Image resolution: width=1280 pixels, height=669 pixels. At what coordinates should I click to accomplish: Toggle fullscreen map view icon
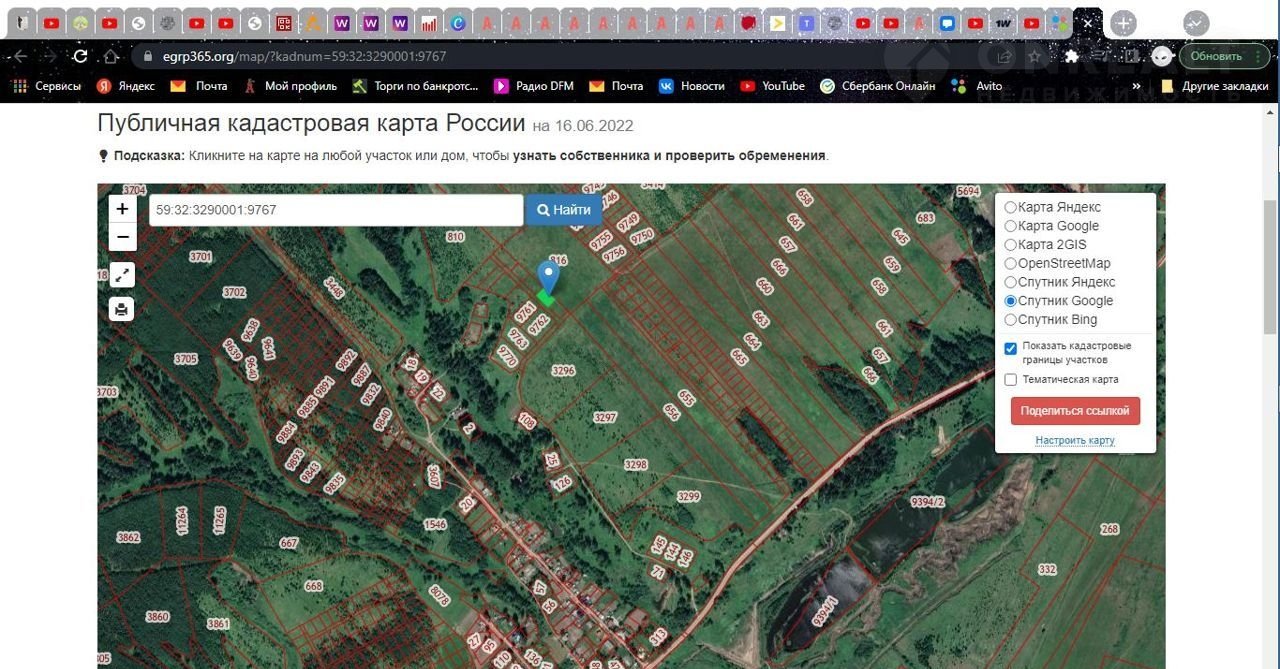122,275
